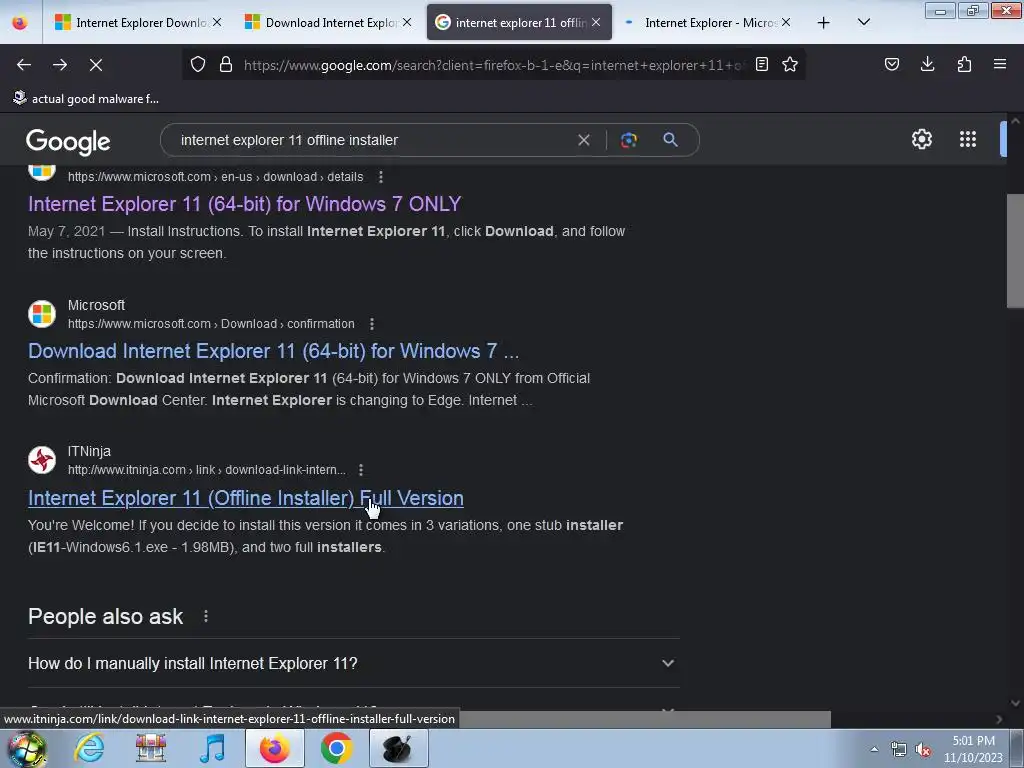The image size is (1024, 768).
Task: Open the taskbar clock and date
Action: [973, 749]
